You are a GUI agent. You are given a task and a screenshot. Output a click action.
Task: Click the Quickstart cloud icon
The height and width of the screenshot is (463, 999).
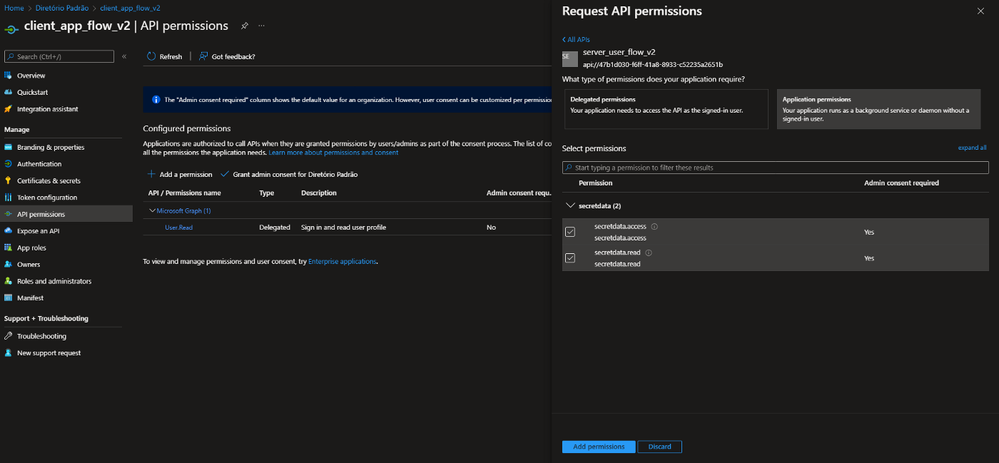[8, 92]
